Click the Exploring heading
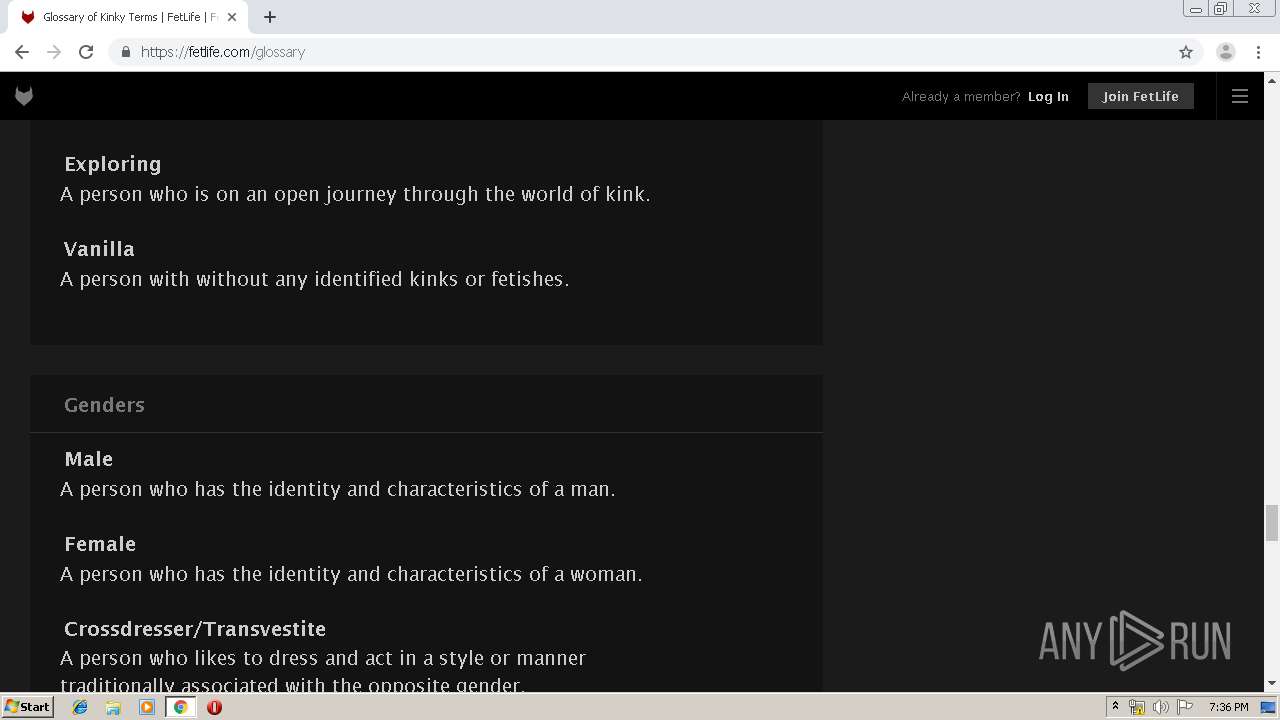The width and height of the screenshot is (1280, 720). (x=113, y=164)
